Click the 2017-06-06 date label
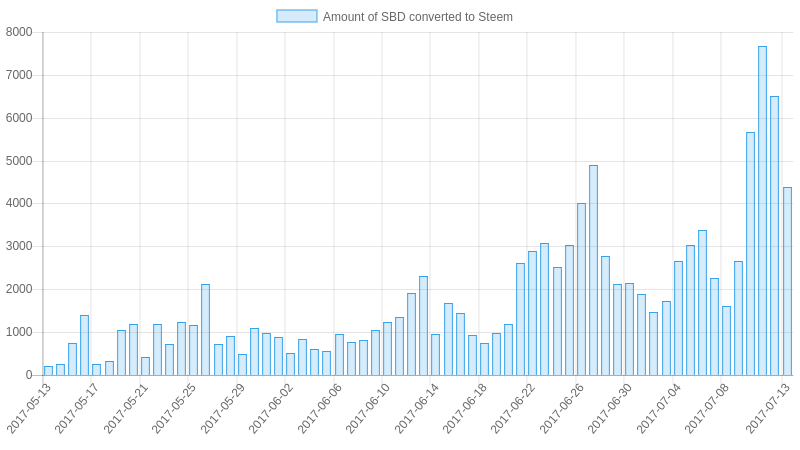The image size is (800, 450). [320, 409]
